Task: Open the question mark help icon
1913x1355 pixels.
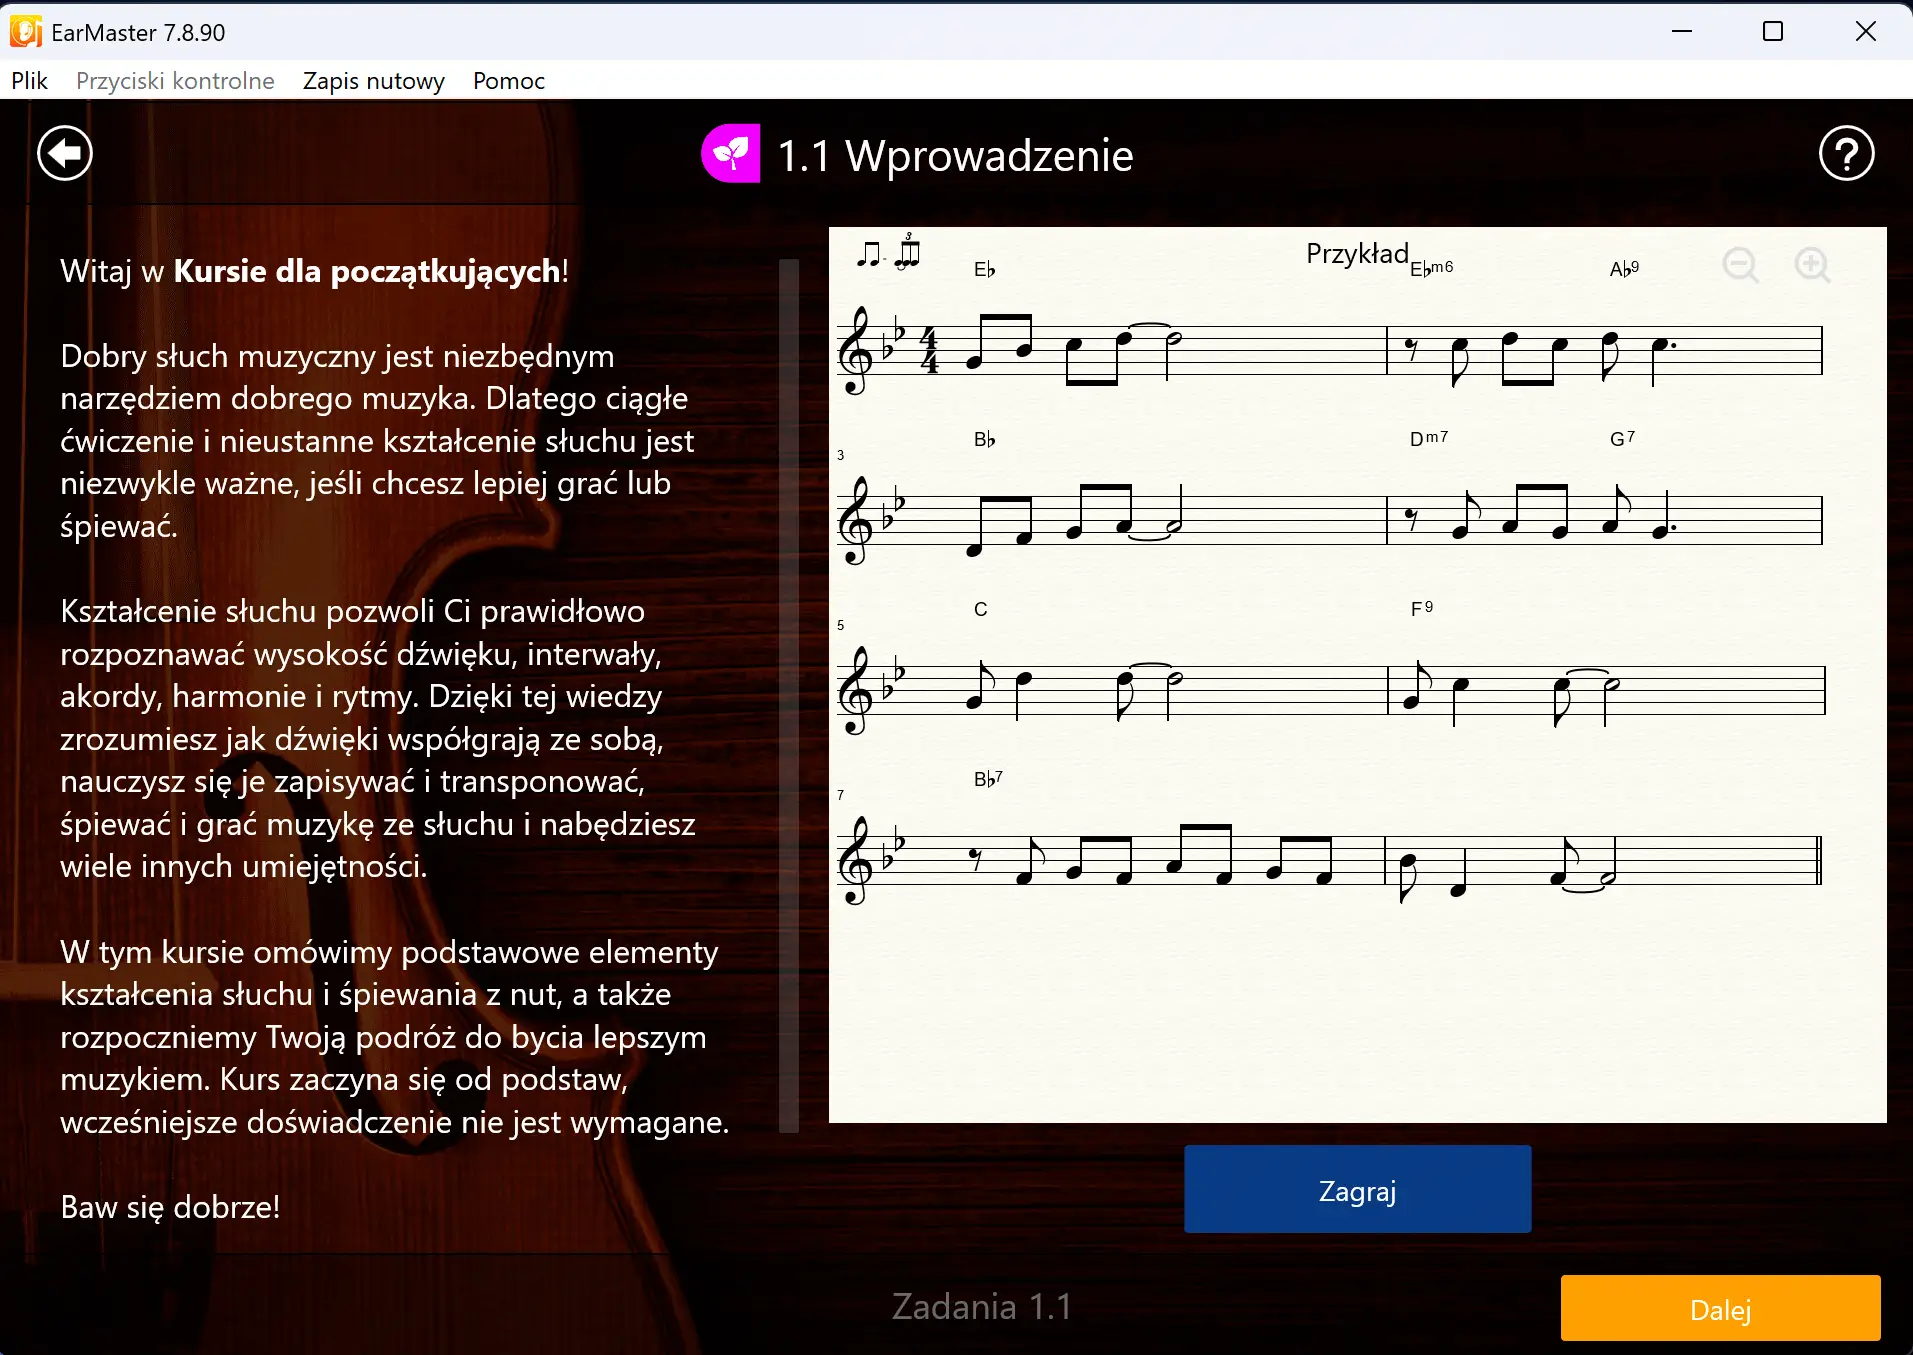Action: click(x=1846, y=154)
